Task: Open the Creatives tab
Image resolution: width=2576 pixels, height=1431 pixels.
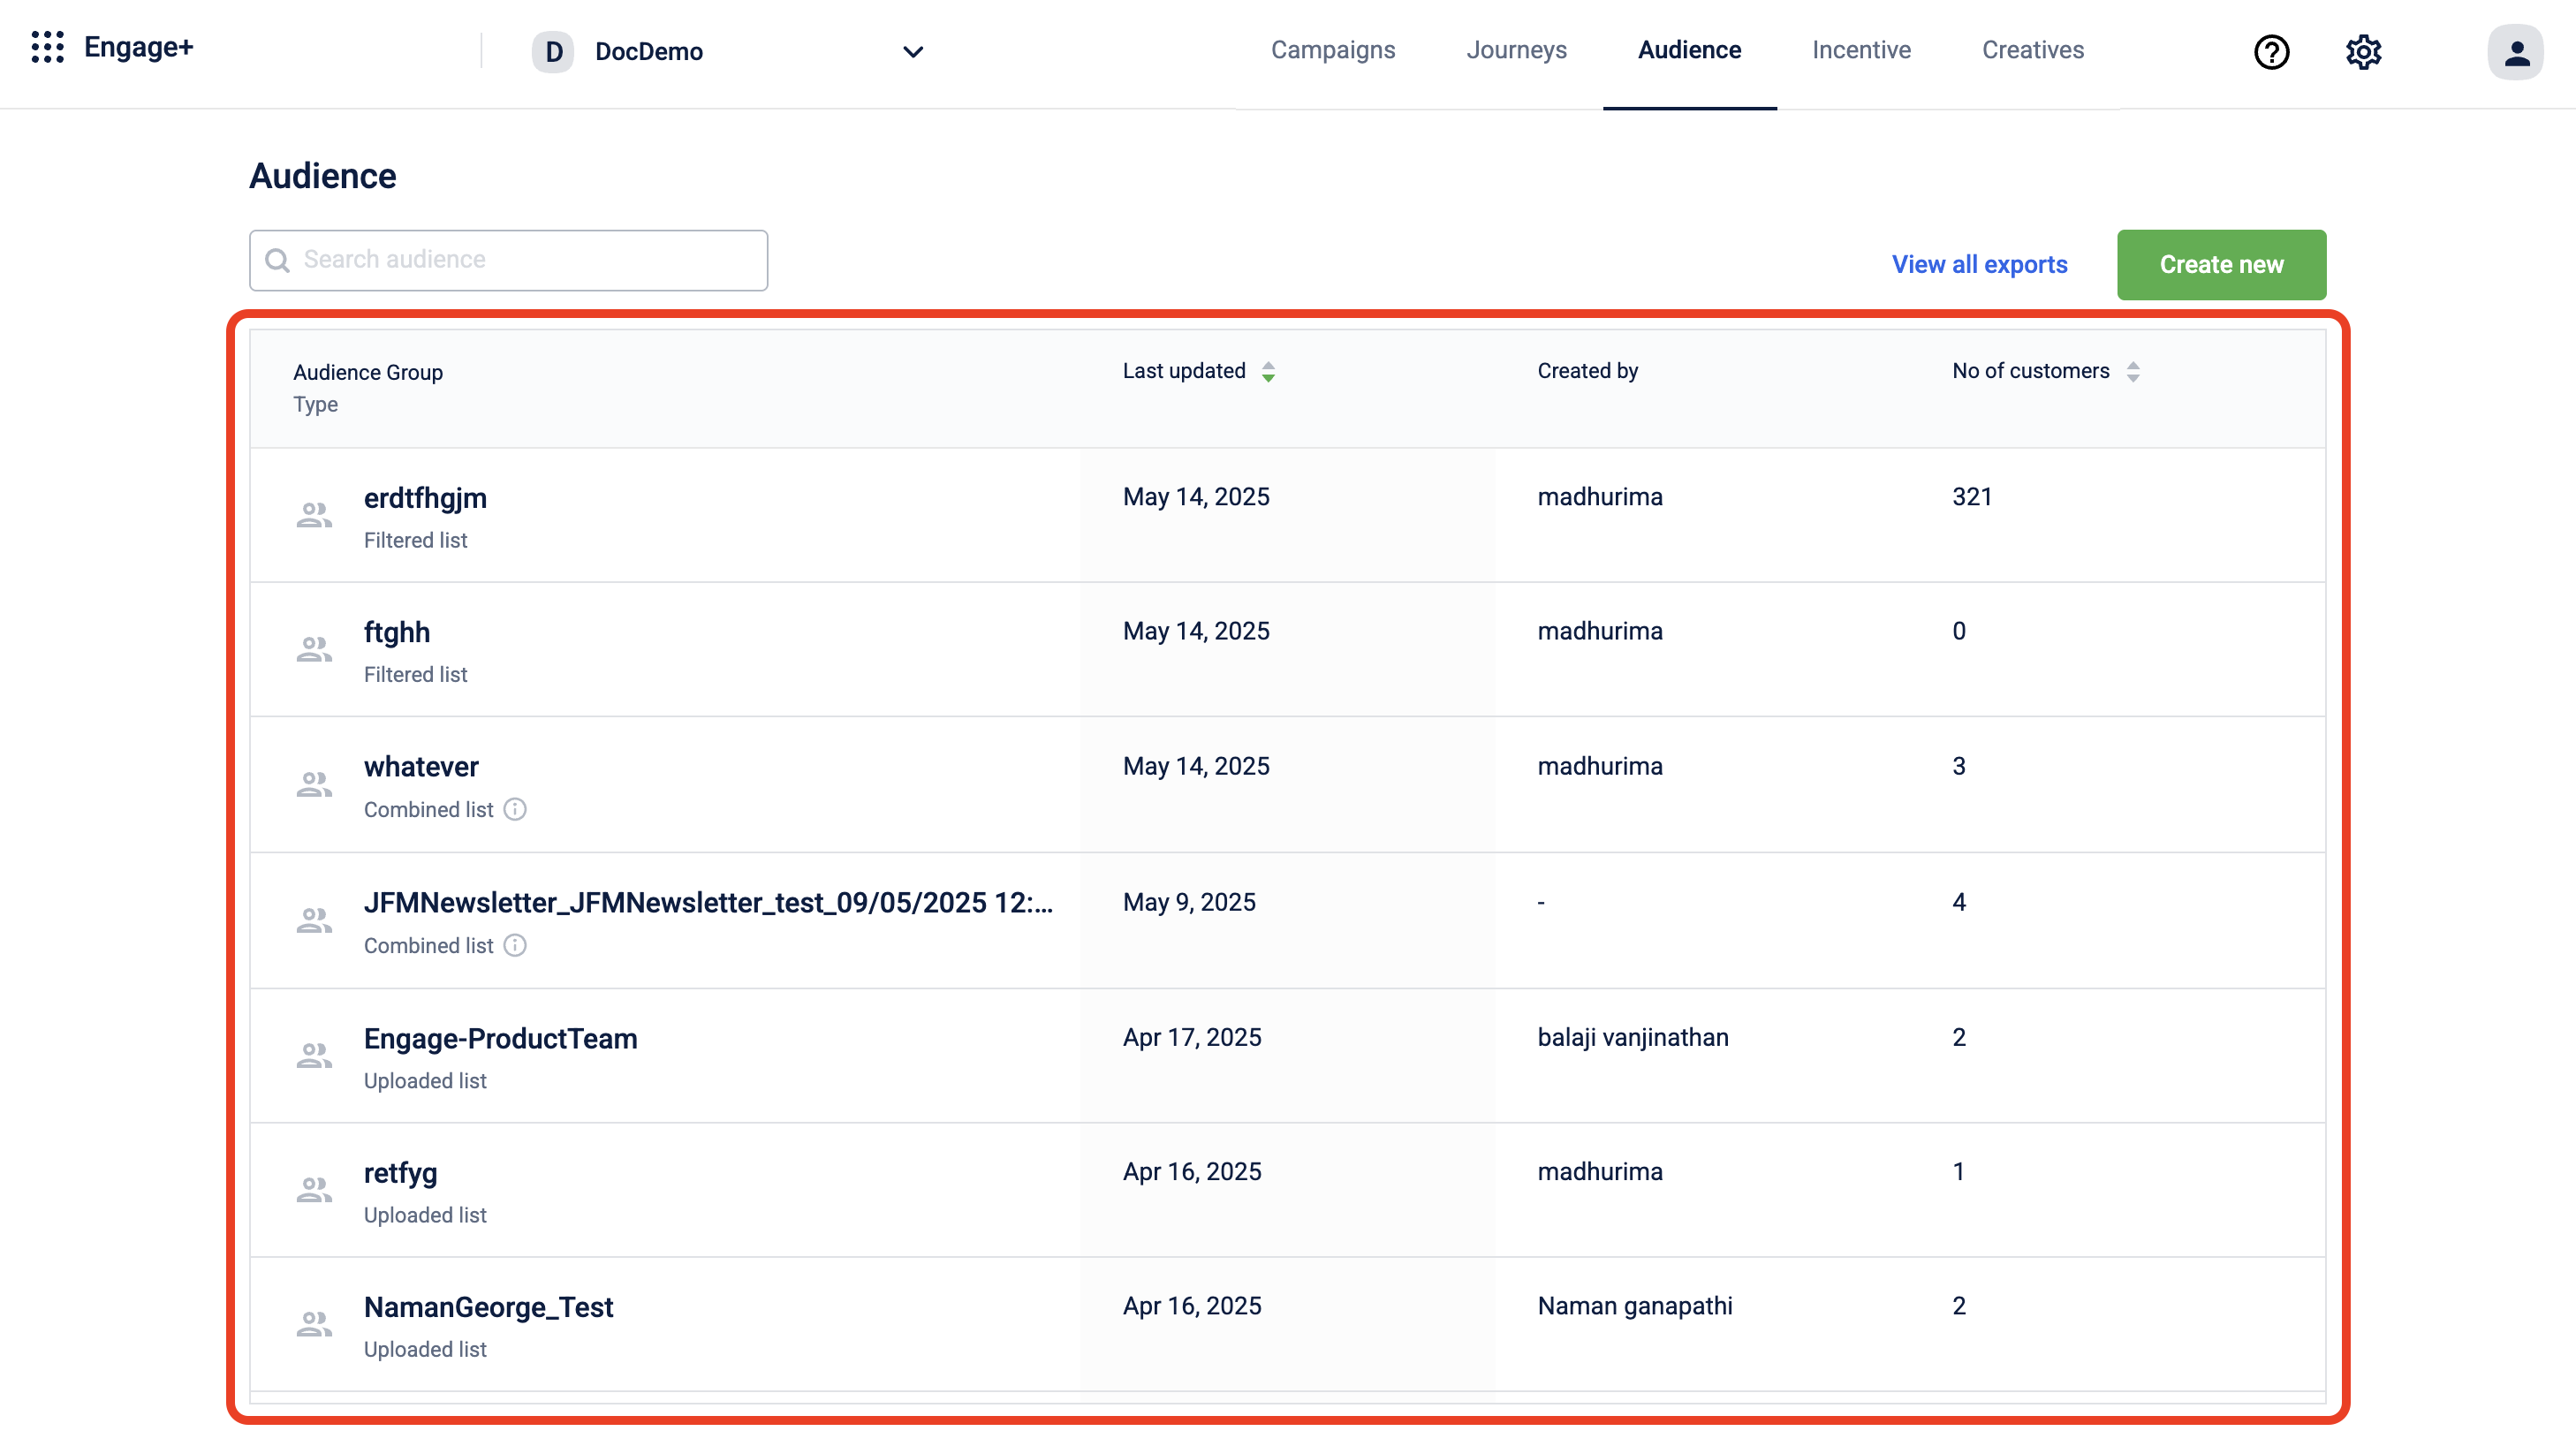Action: click(2032, 50)
